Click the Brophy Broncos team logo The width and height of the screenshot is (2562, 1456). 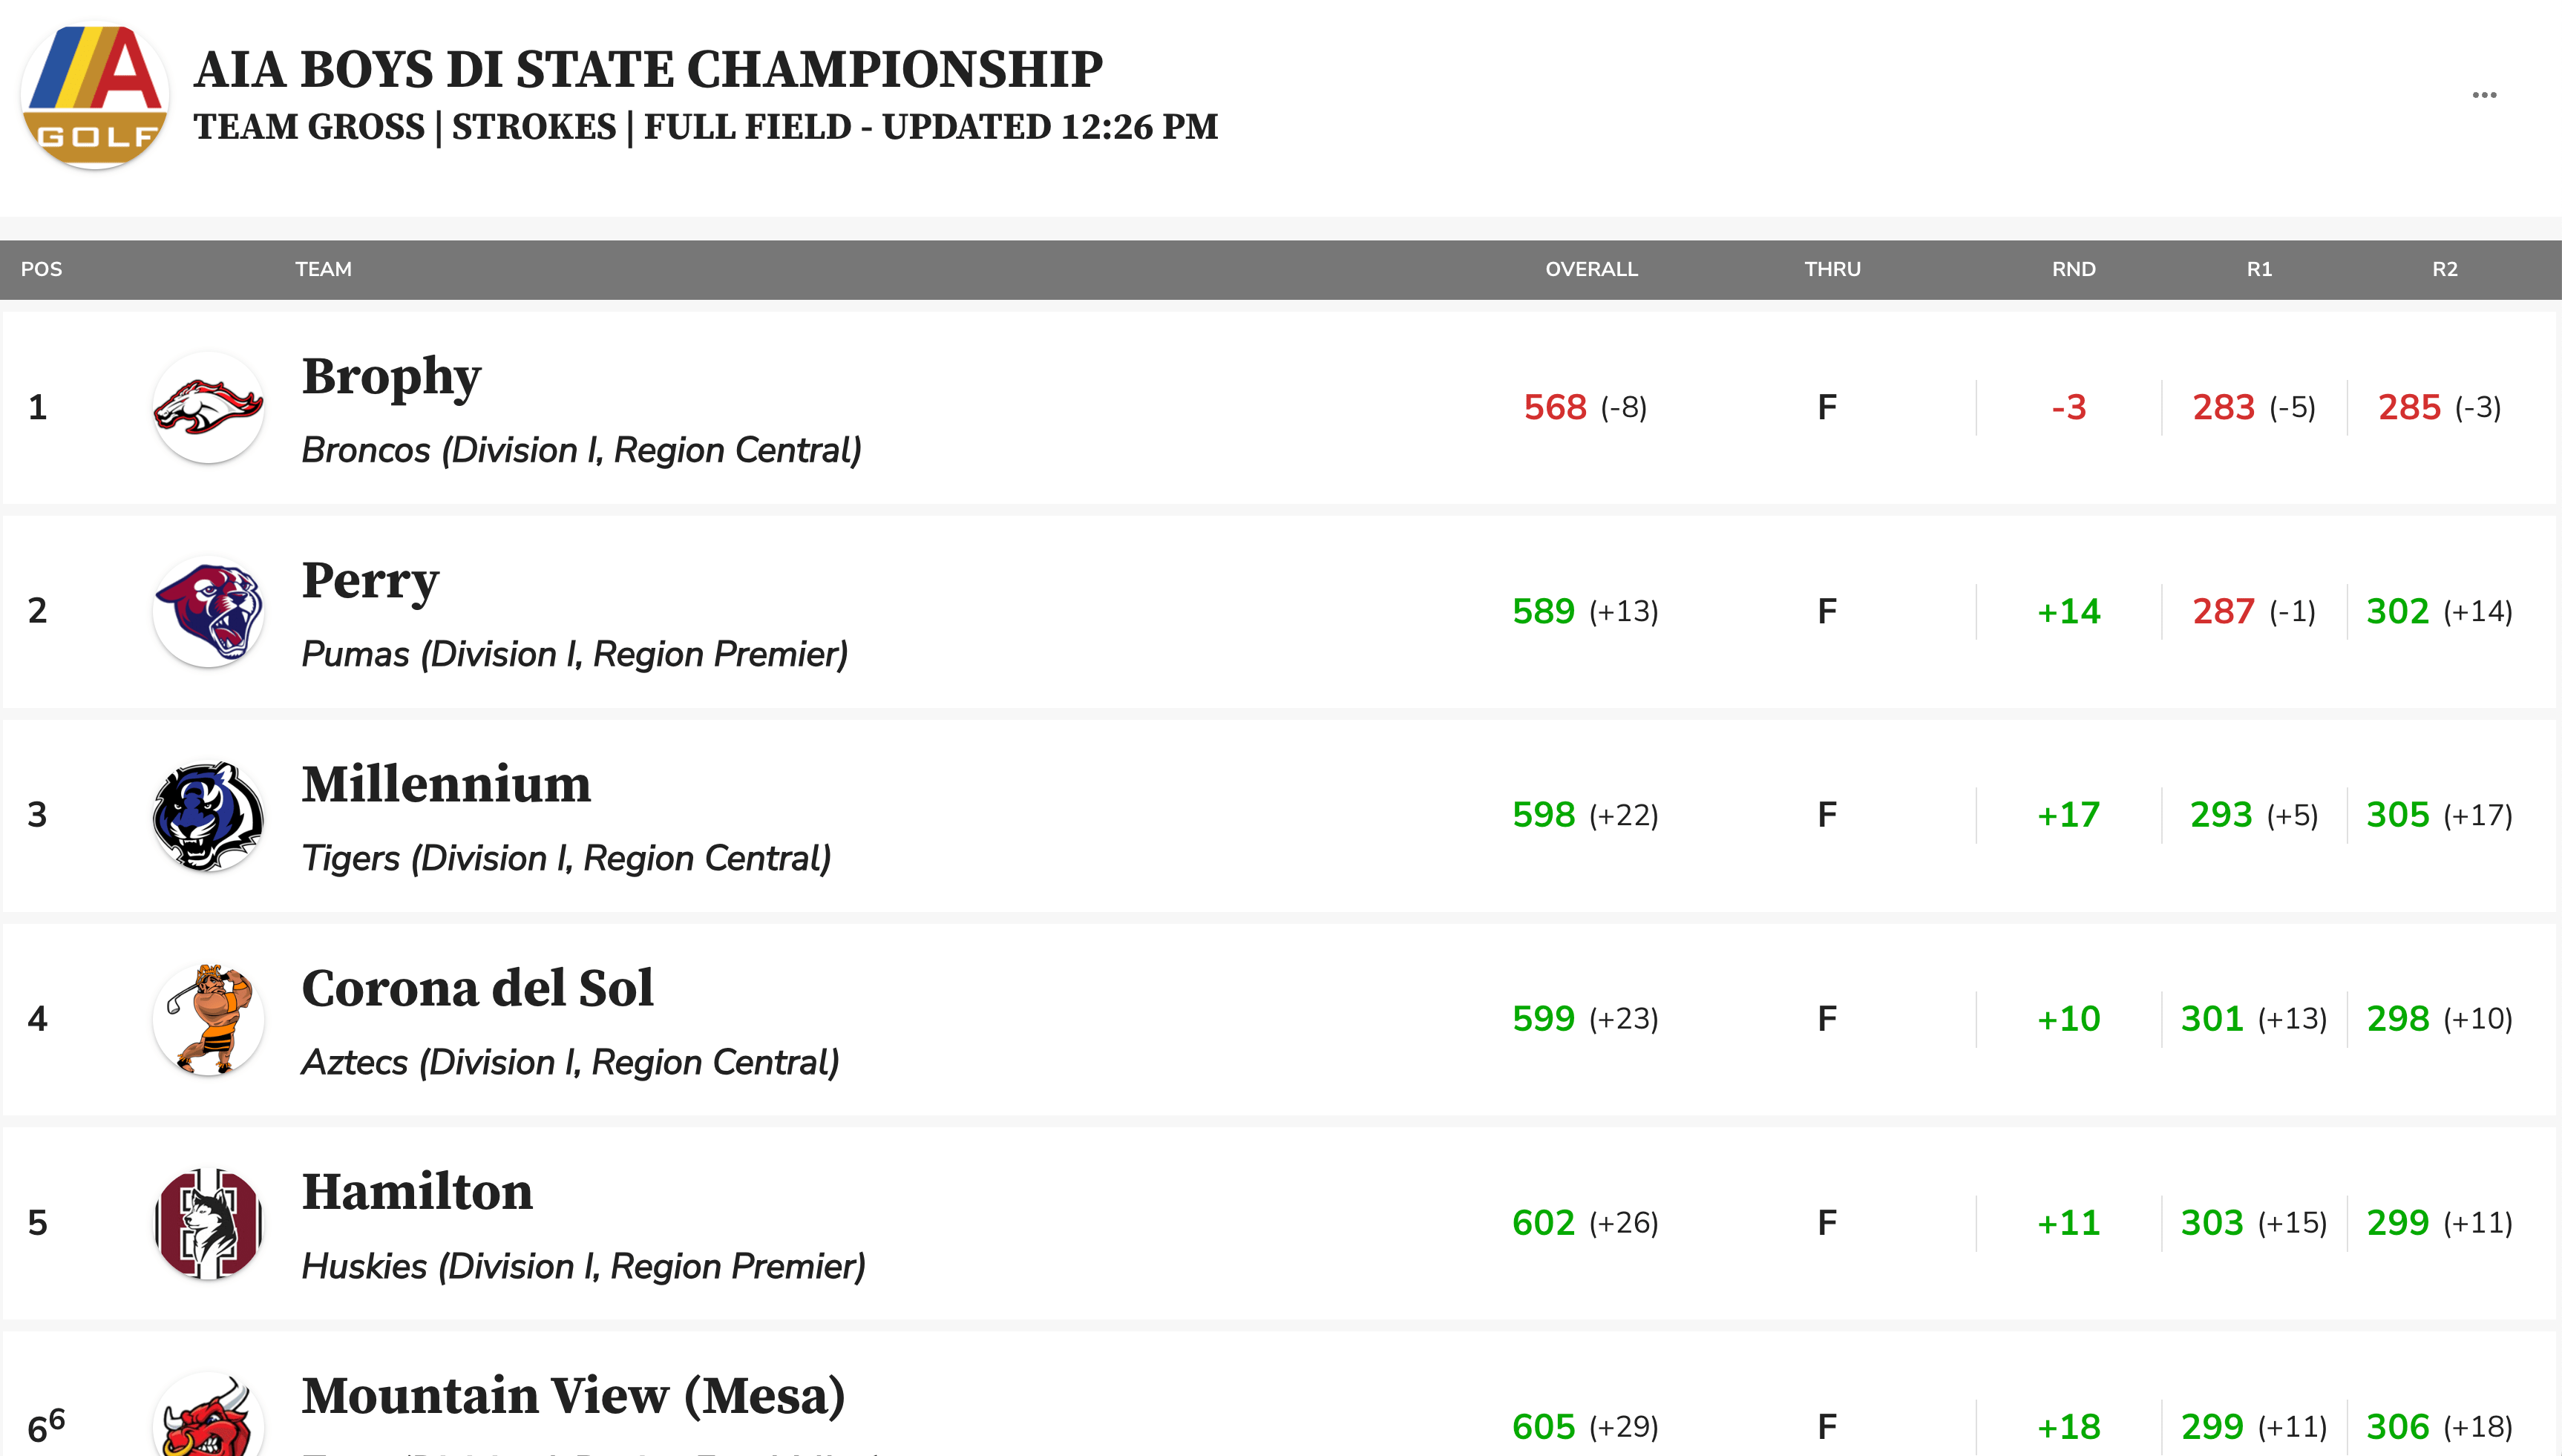pyautogui.click(x=208, y=408)
